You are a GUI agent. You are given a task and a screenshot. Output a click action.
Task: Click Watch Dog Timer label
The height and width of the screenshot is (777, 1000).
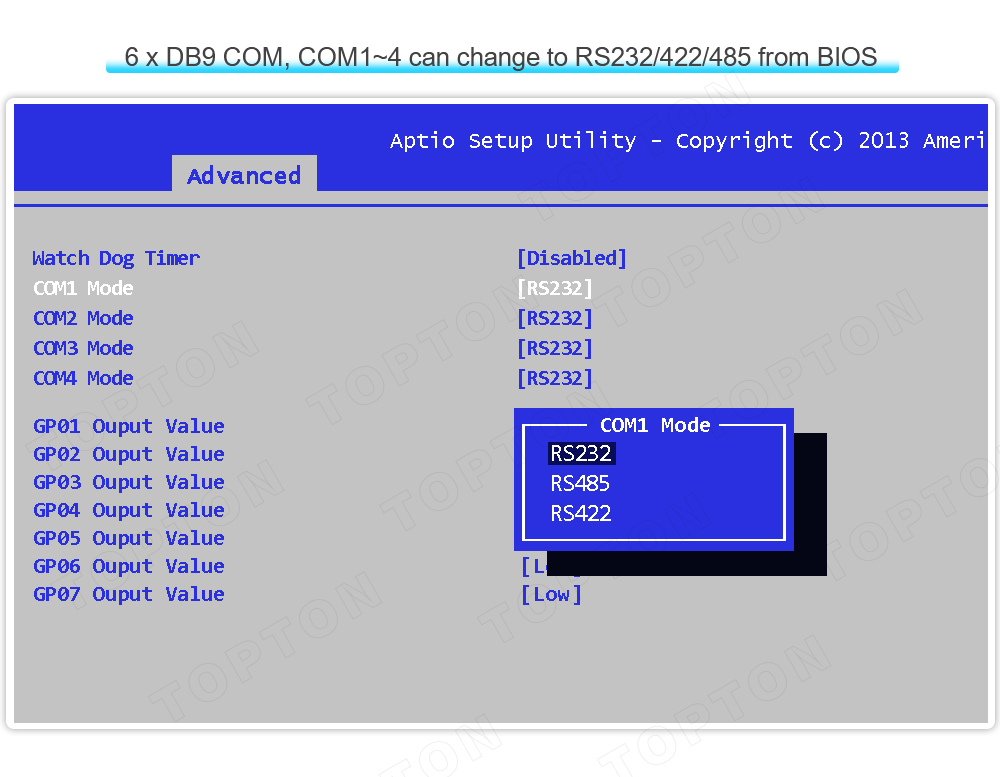click(x=116, y=258)
